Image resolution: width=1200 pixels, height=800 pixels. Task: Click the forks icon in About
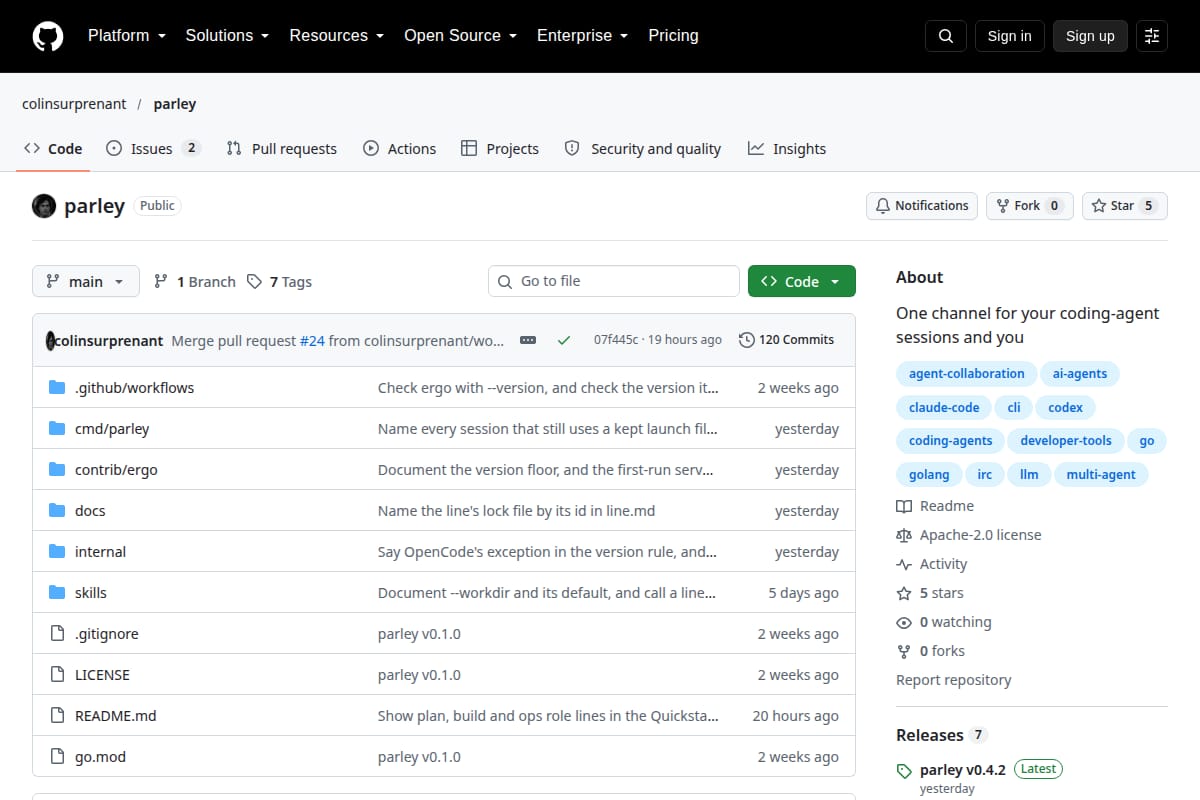click(x=904, y=651)
